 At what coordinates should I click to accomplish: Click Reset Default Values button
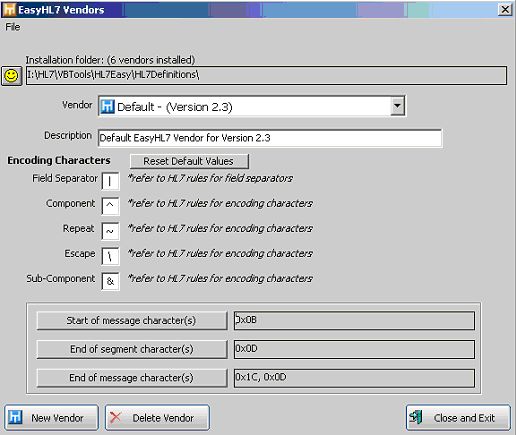click(x=189, y=161)
